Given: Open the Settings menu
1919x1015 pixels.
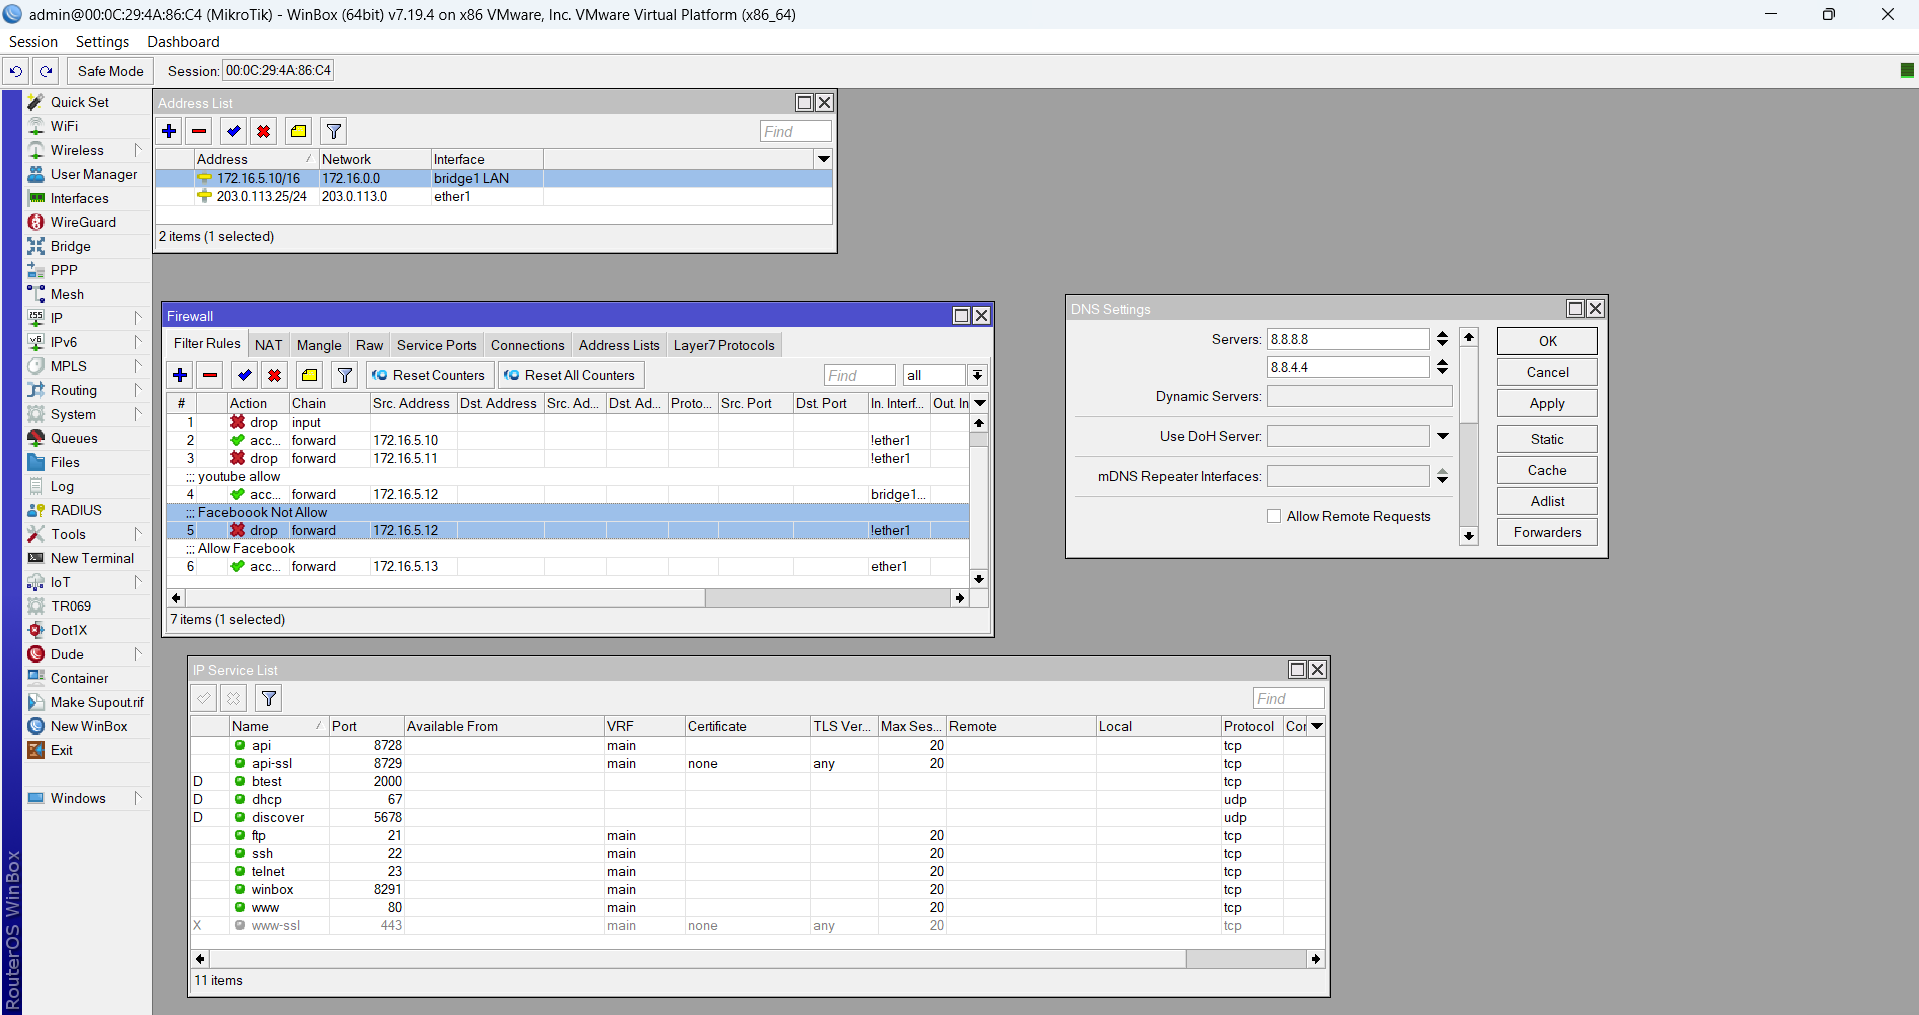Looking at the screenshot, I should (x=102, y=42).
